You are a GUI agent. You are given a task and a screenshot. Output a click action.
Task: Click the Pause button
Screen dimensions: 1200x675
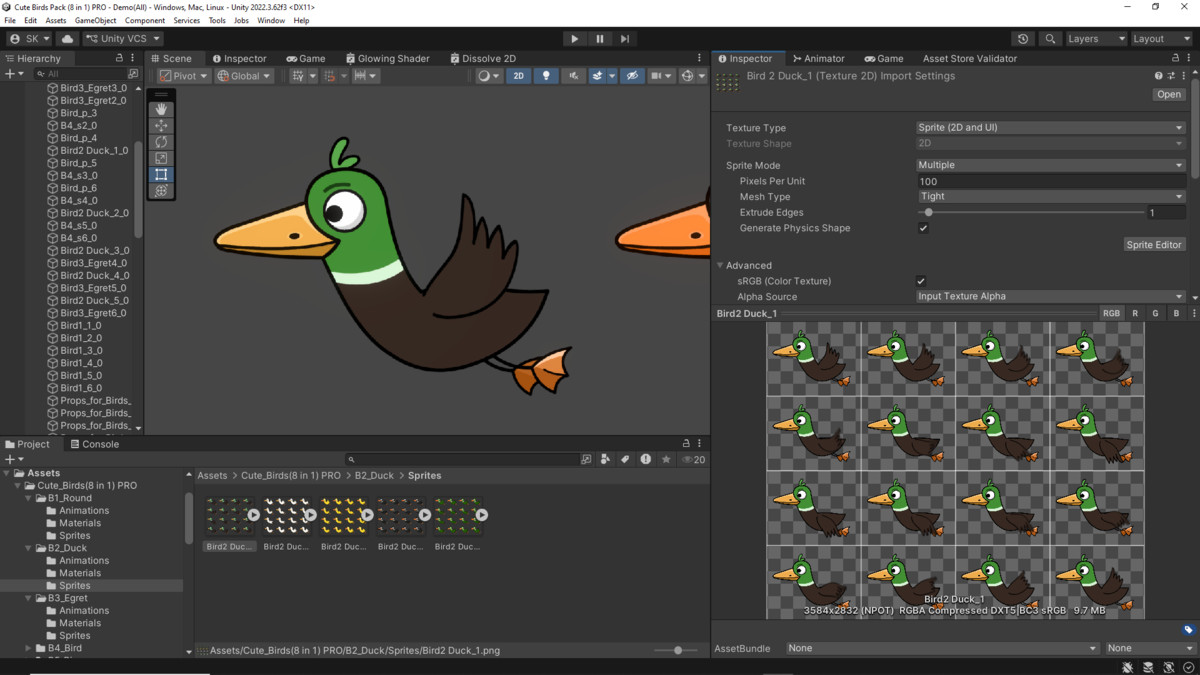point(600,39)
